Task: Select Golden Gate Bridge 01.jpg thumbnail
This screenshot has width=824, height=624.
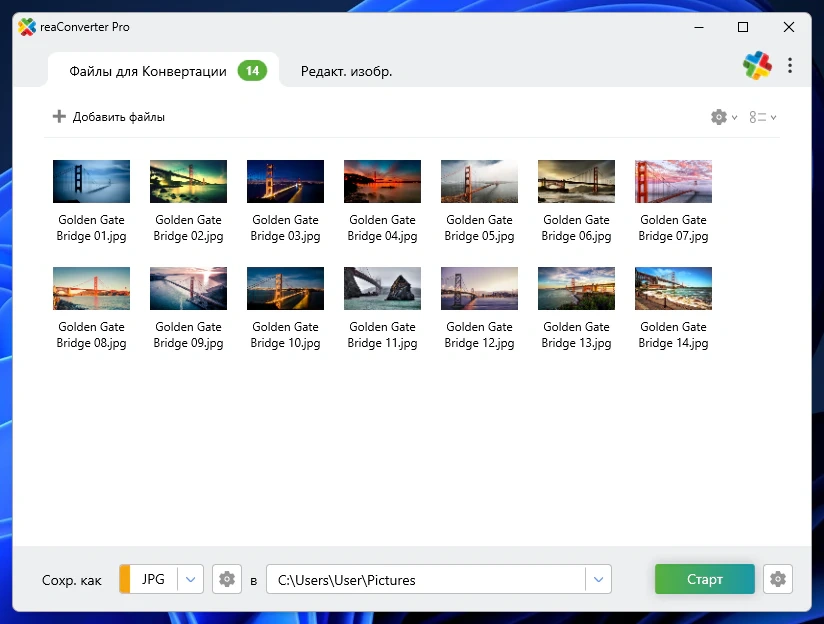Action: click(91, 182)
